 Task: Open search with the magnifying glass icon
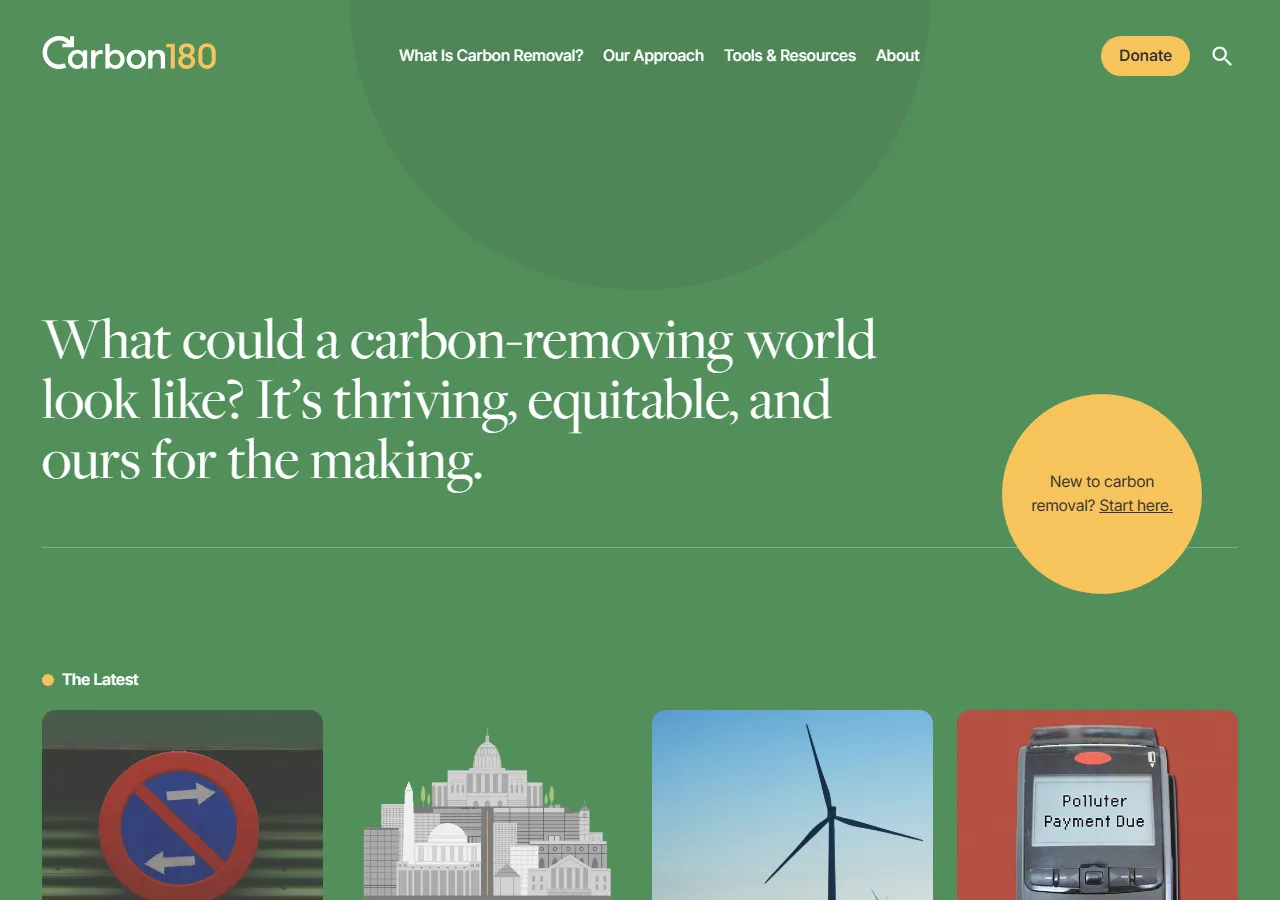point(1221,56)
